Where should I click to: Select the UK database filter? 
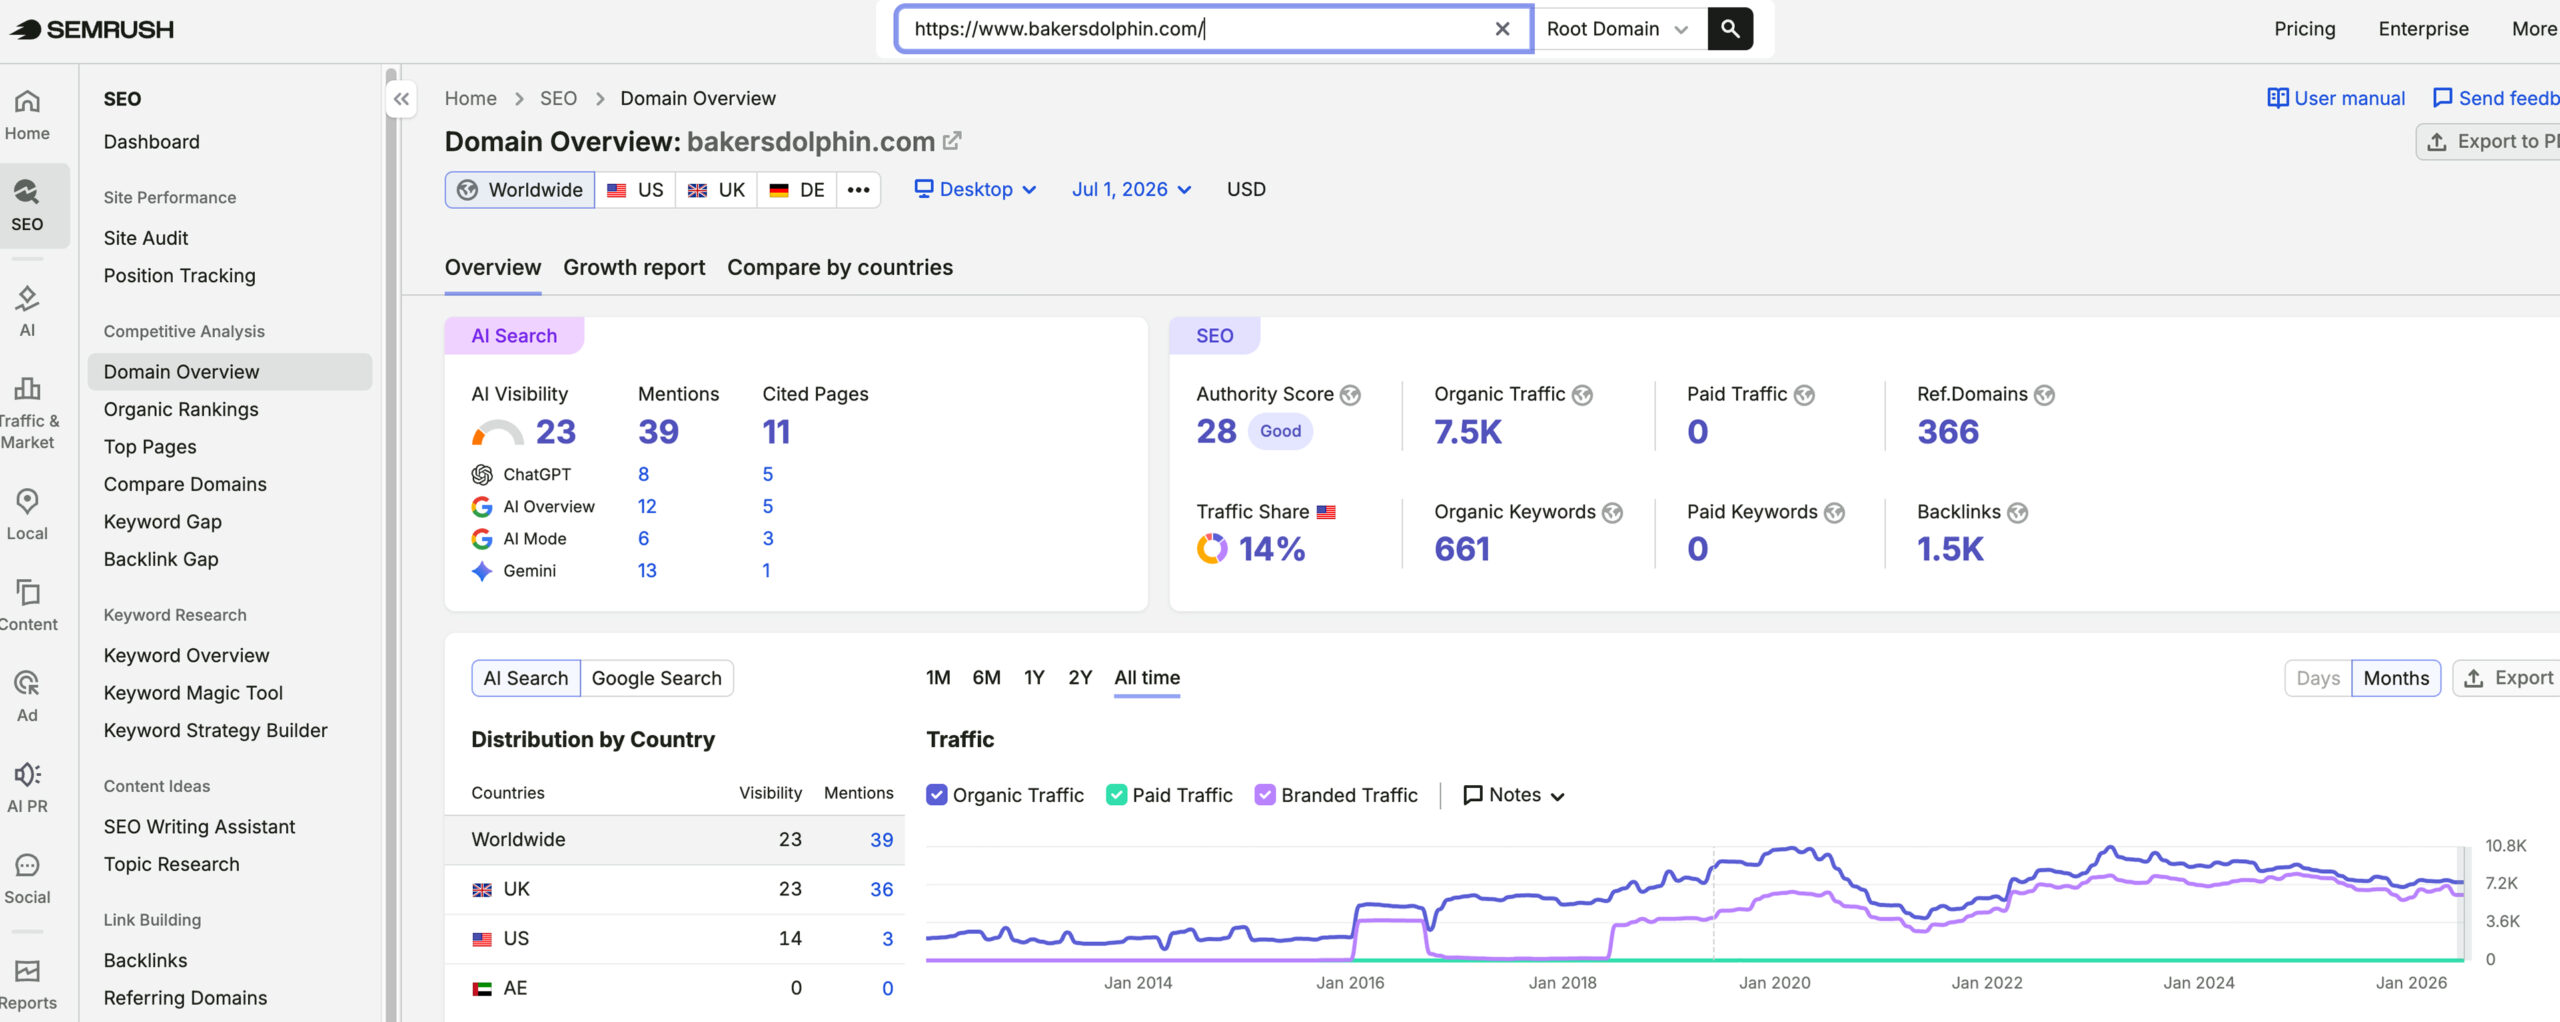pos(716,189)
